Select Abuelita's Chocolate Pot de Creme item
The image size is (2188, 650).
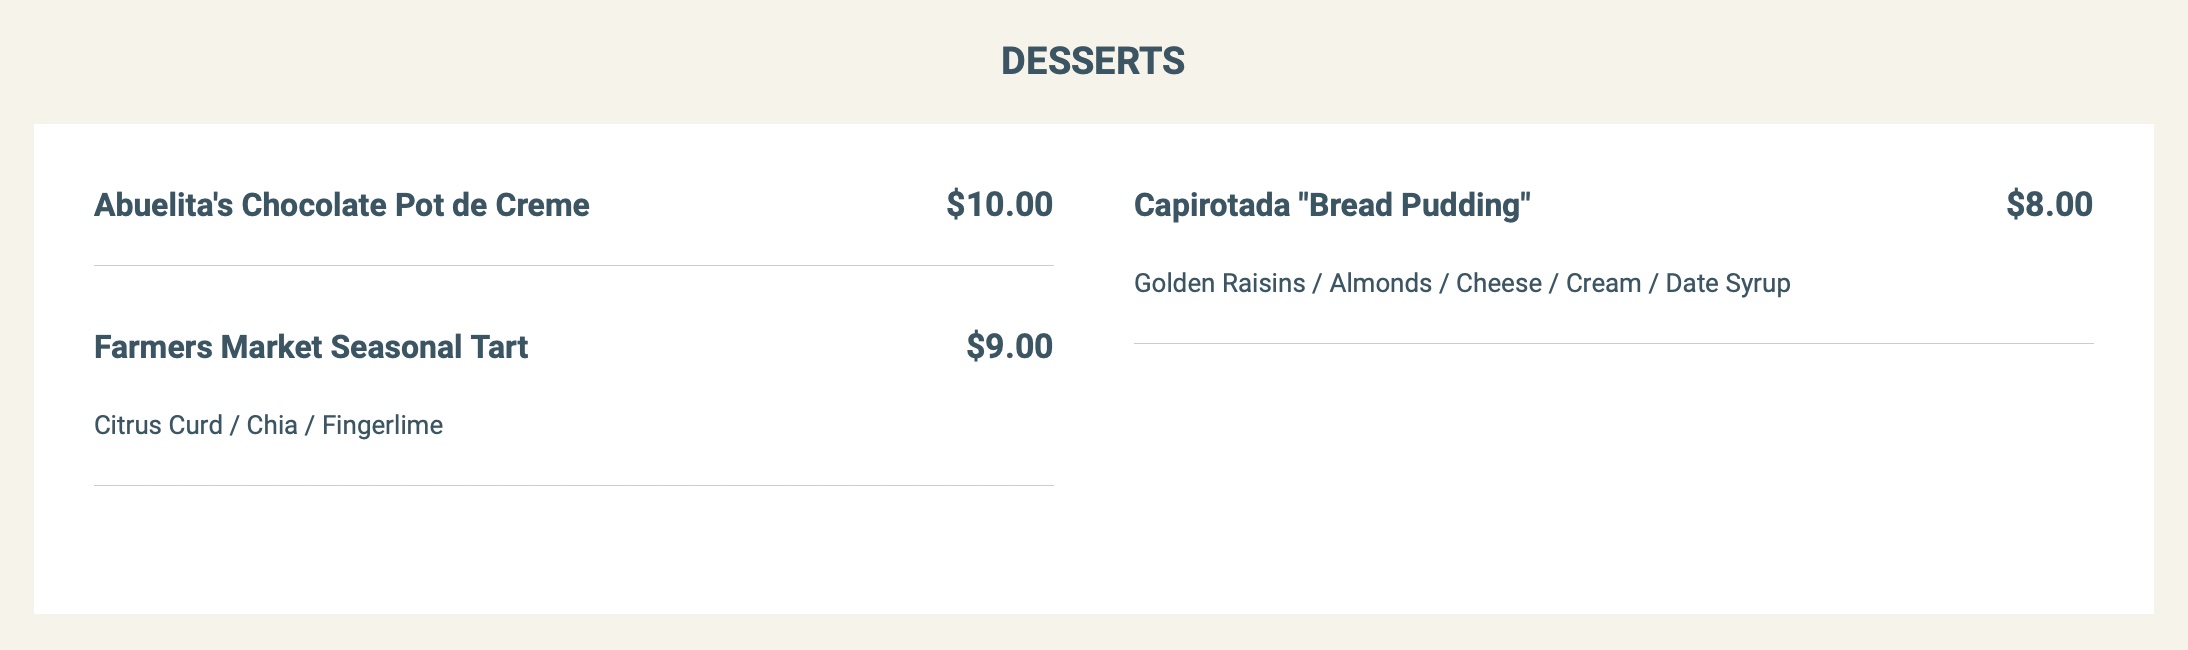[341, 205]
